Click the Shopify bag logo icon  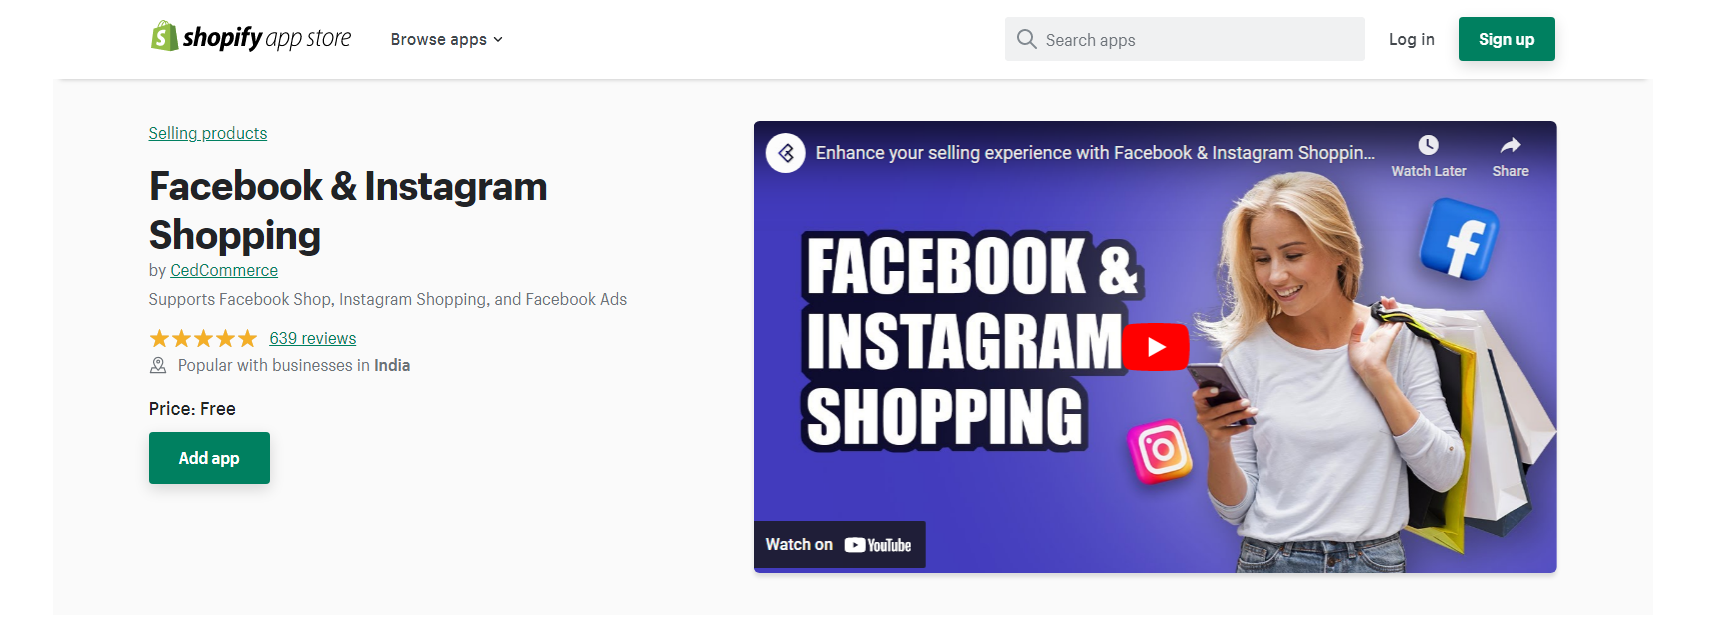tap(164, 37)
